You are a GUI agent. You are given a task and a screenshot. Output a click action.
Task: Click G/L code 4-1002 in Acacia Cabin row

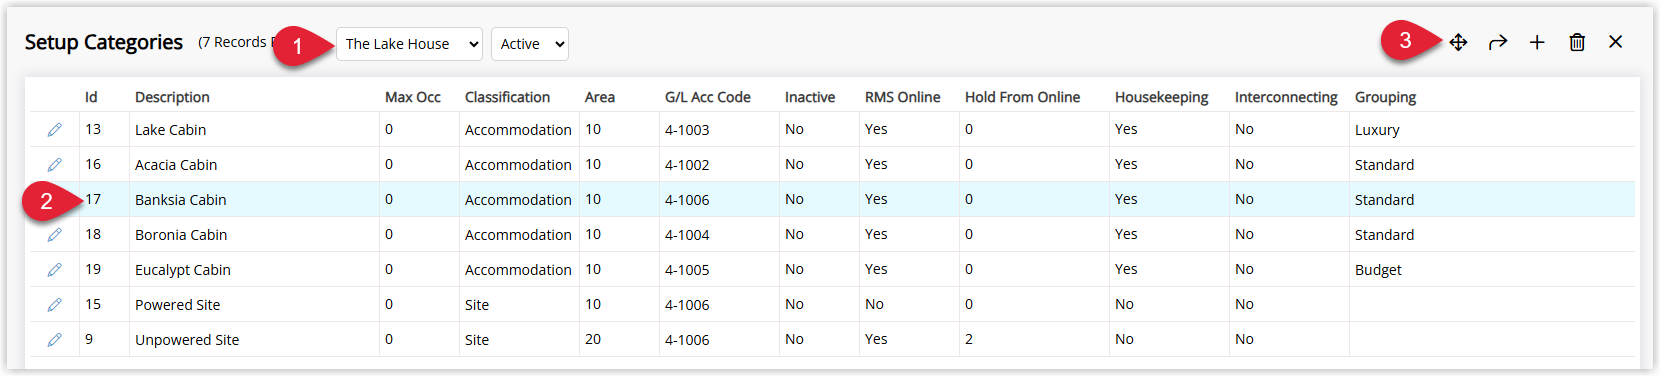pos(687,165)
